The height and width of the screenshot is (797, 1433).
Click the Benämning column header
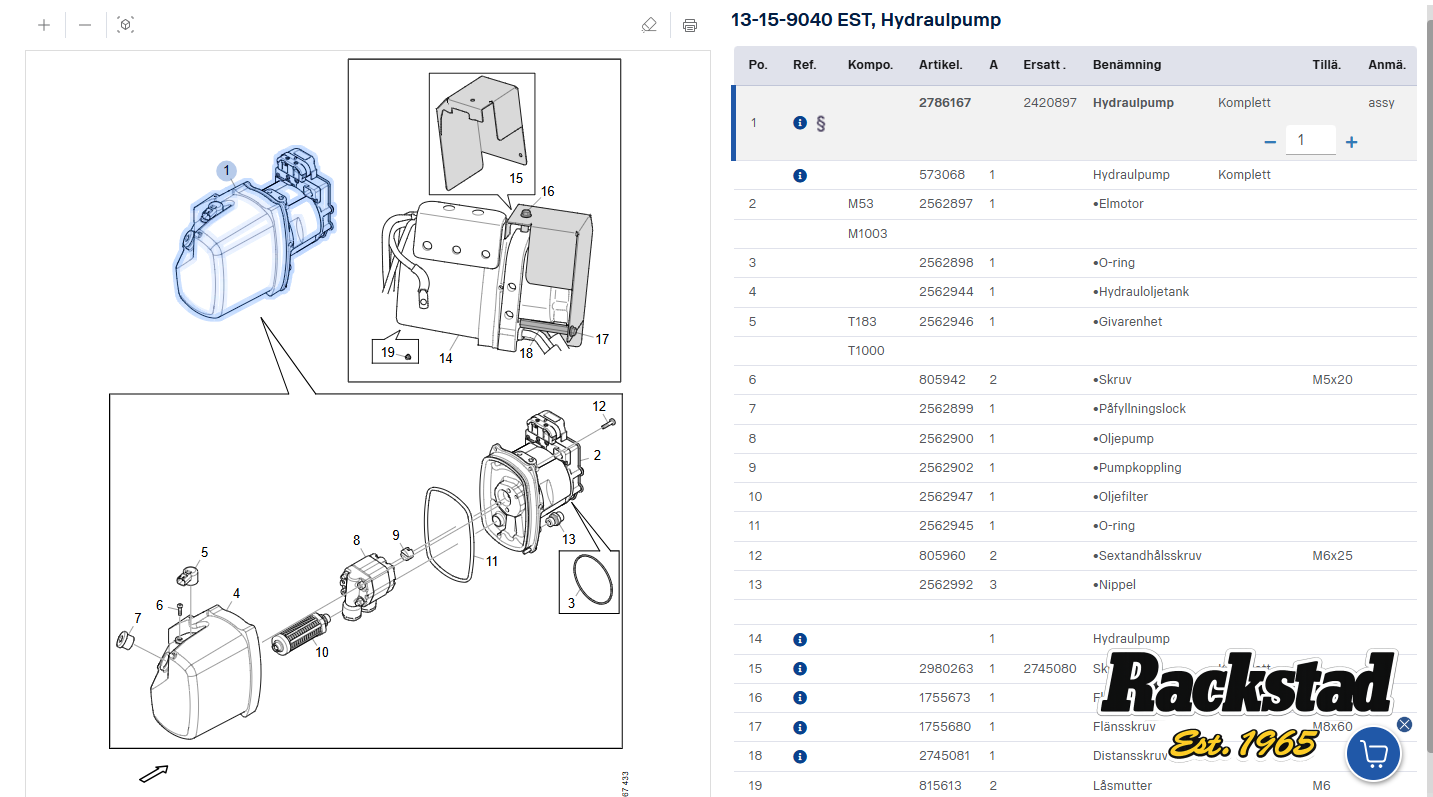click(1127, 65)
